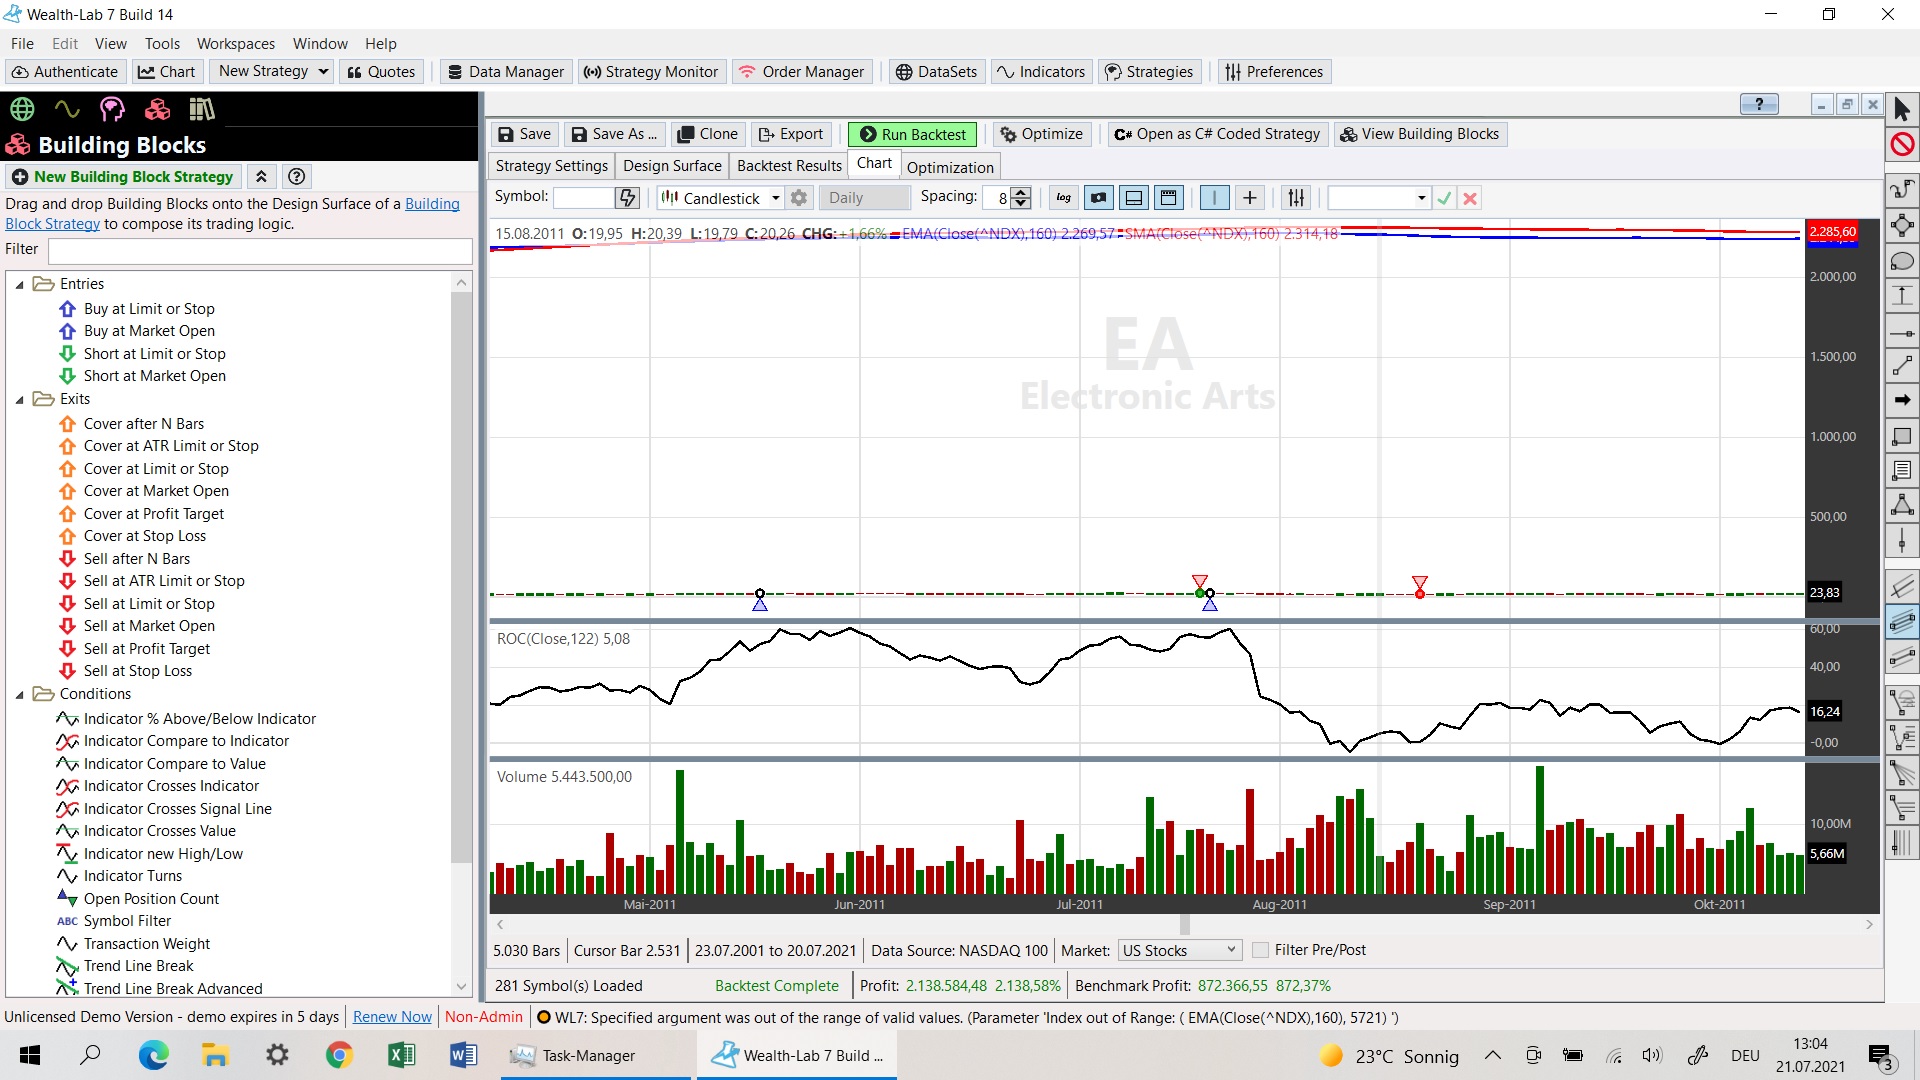The width and height of the screenshot is (1920, 1080).
Task: Select the red no-entry drawing tool
Action: (x=1902, y=145)
